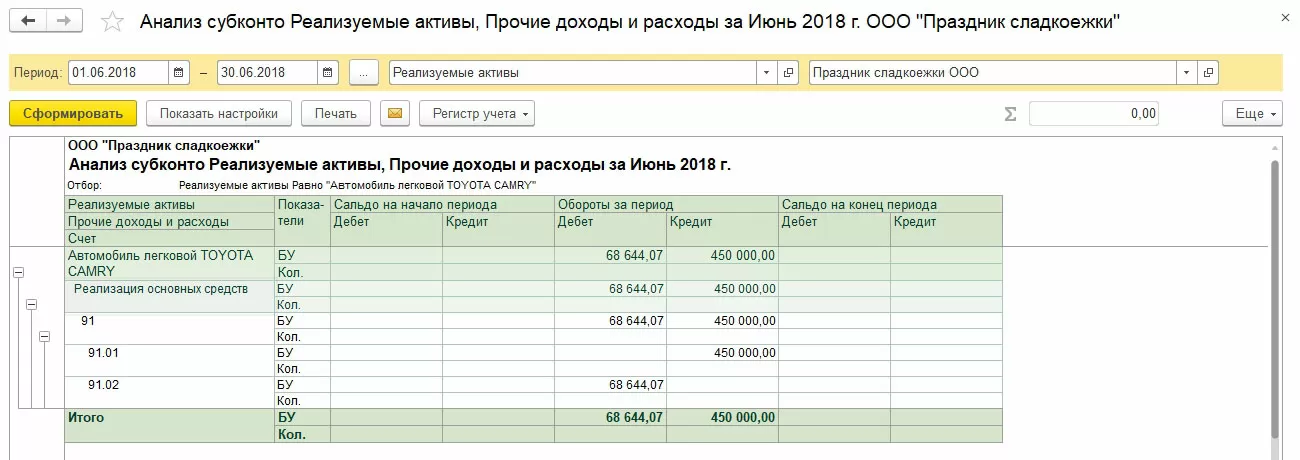Click the Печать button
The height and width of the screenshot is (460, 1300).
335,113
